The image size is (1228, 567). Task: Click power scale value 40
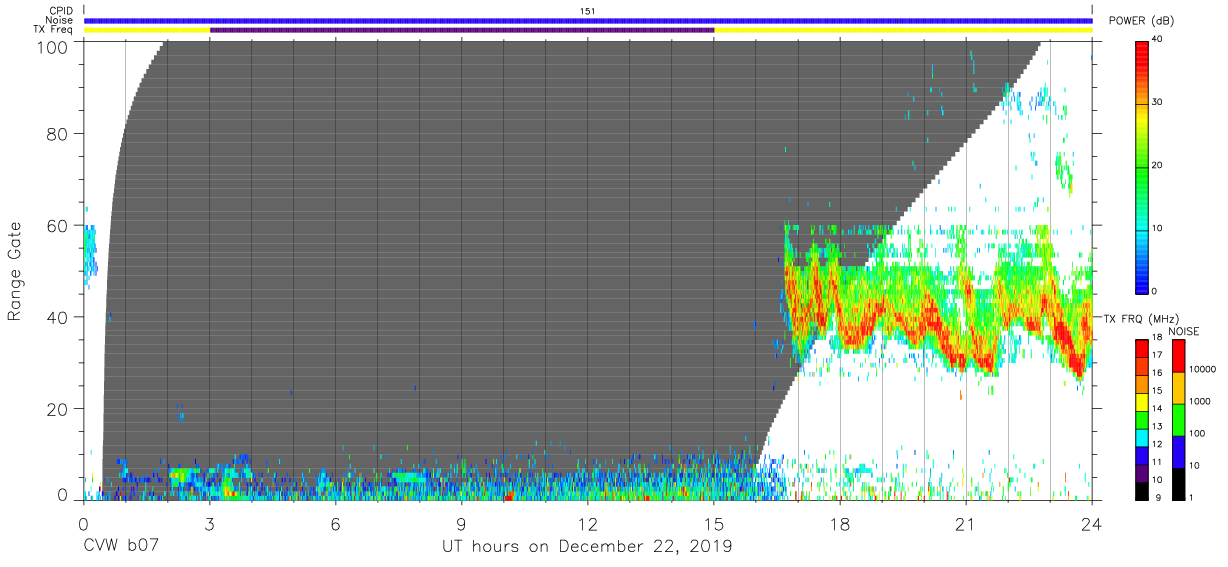tap(1158, 40)
